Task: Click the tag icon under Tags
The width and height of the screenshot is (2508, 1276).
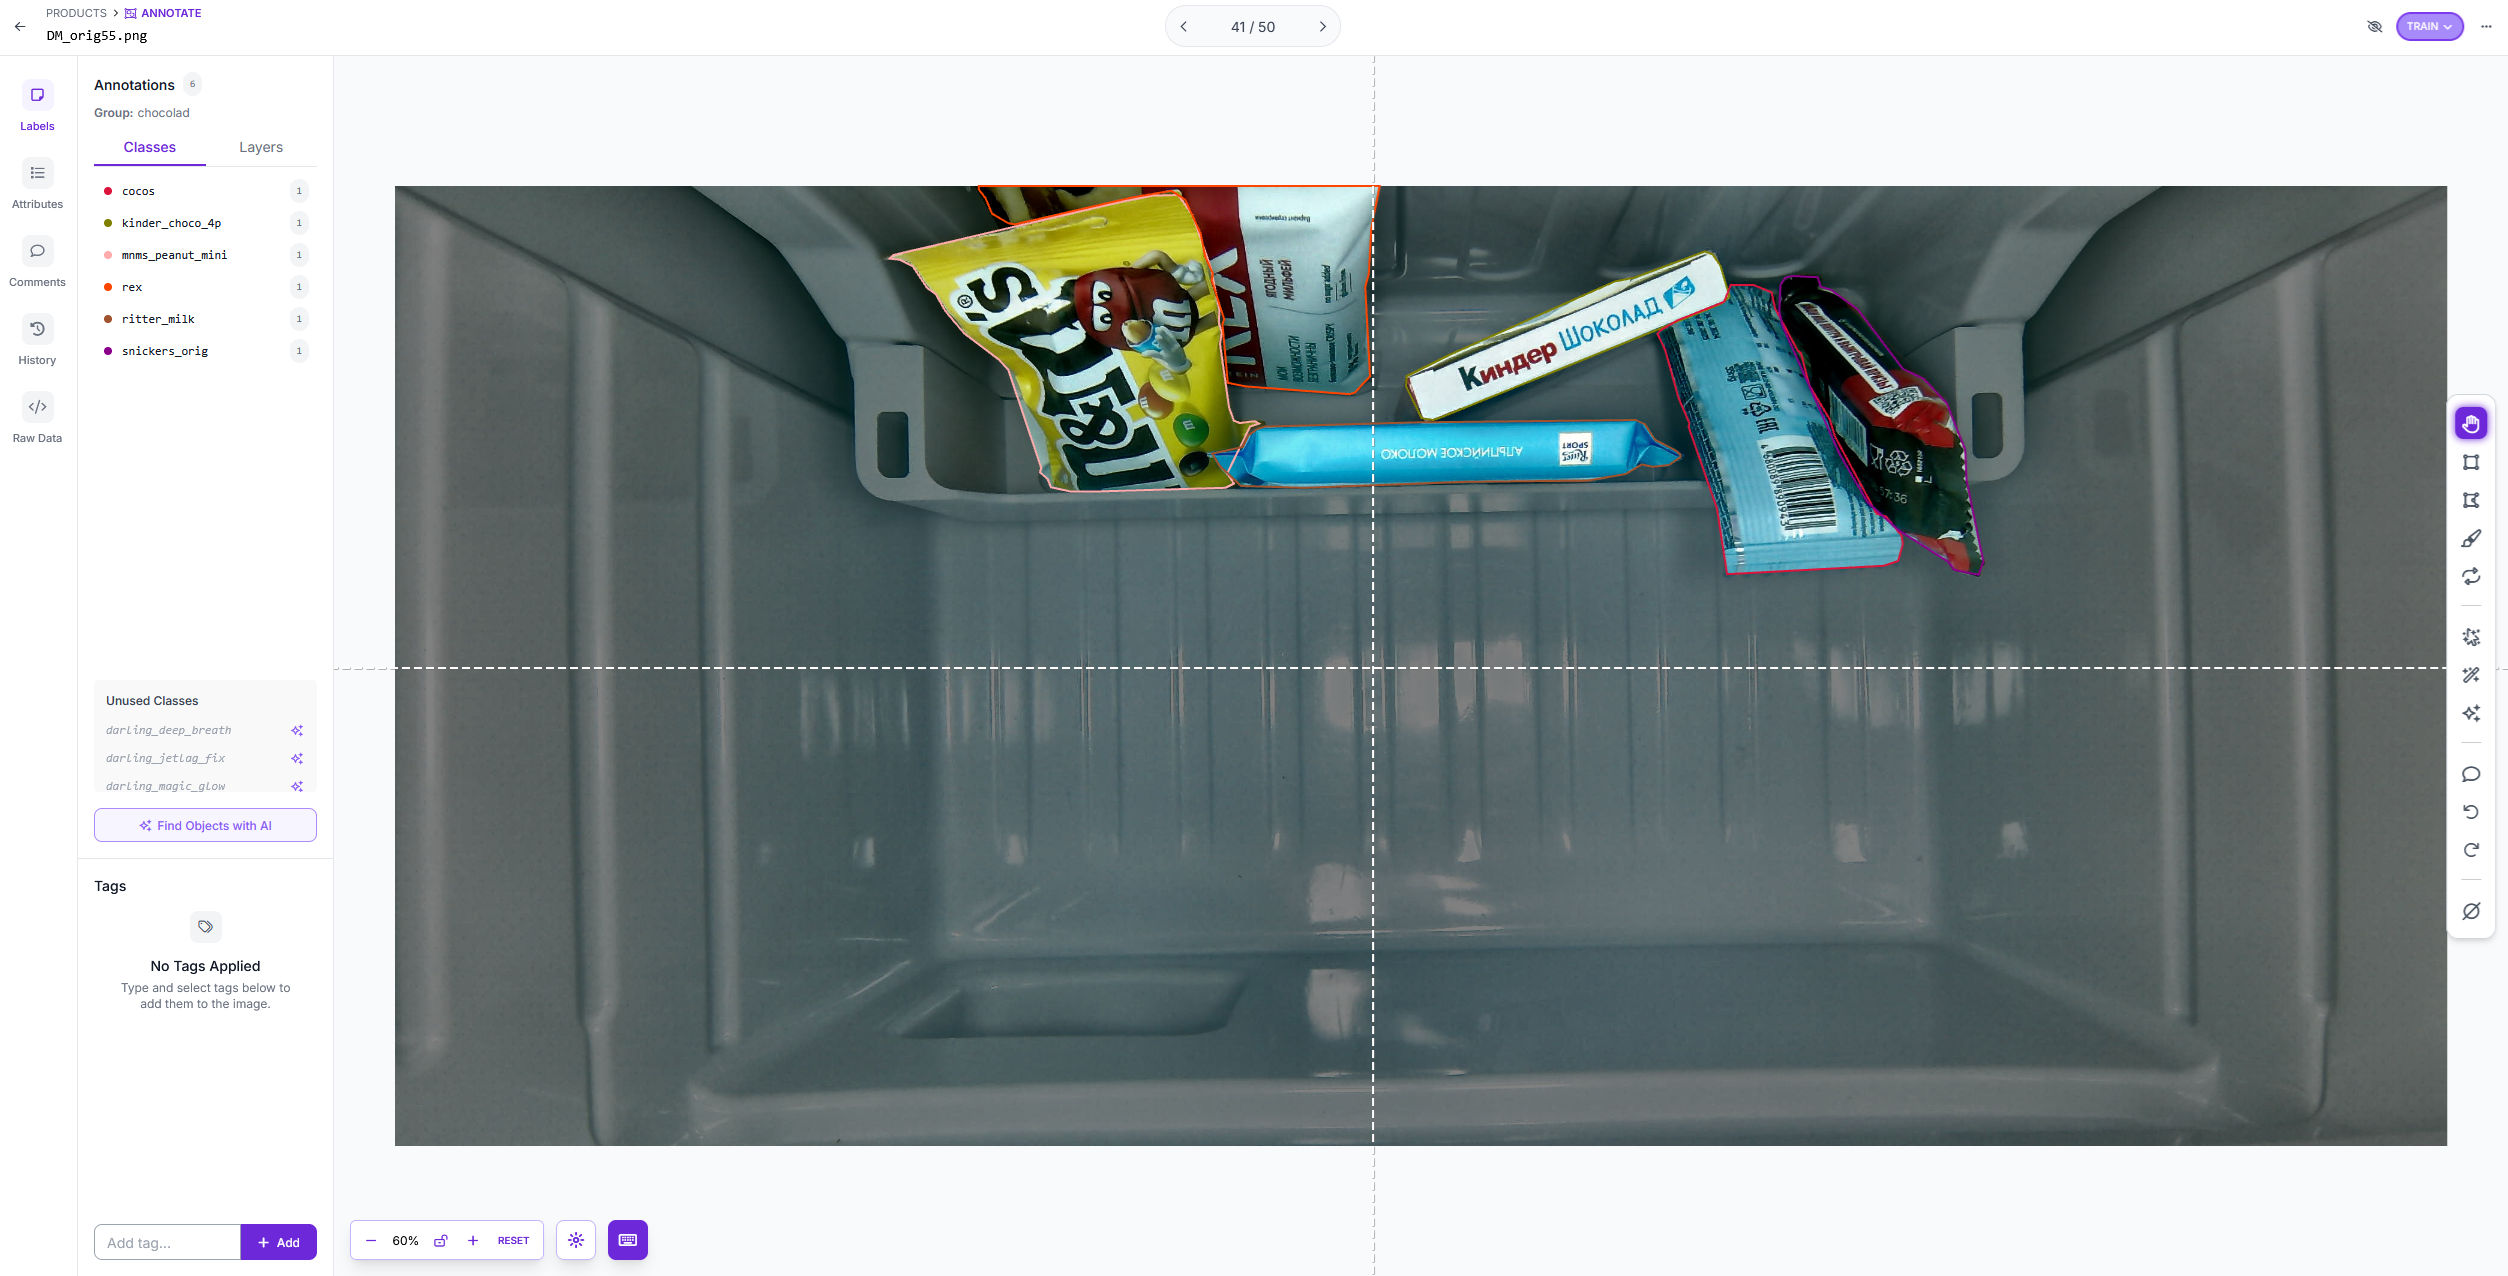Action: click(205, 927)
